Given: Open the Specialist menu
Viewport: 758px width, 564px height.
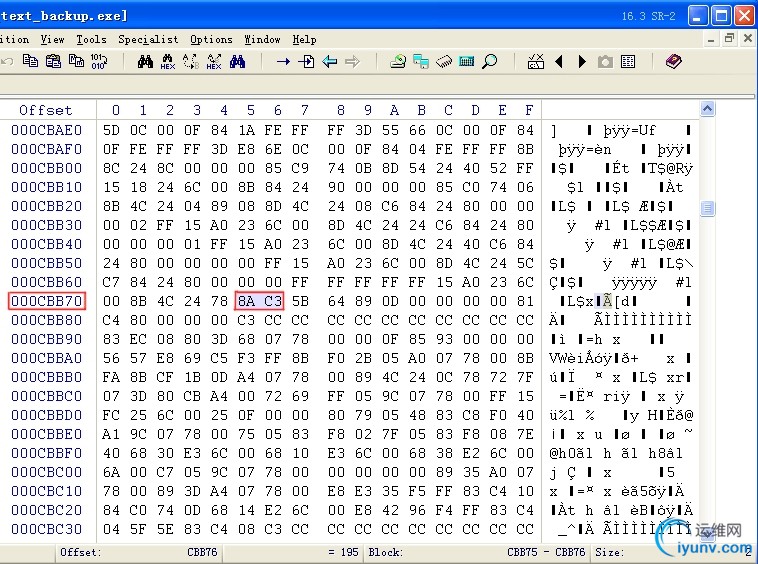Looking at the screenshot, I should coord(148,40).
